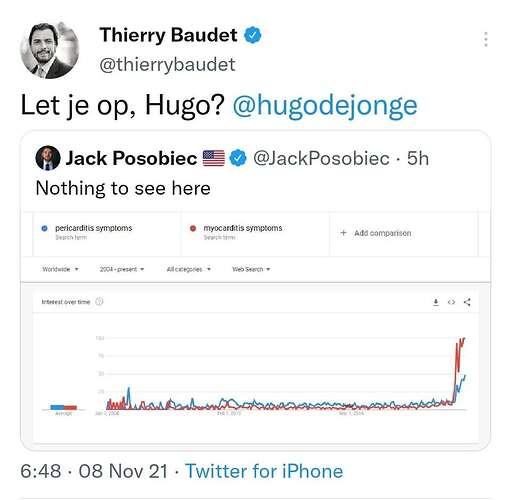510x500 pixels.
Task: Click the American flag emoji icon
Action: [214, 158]
